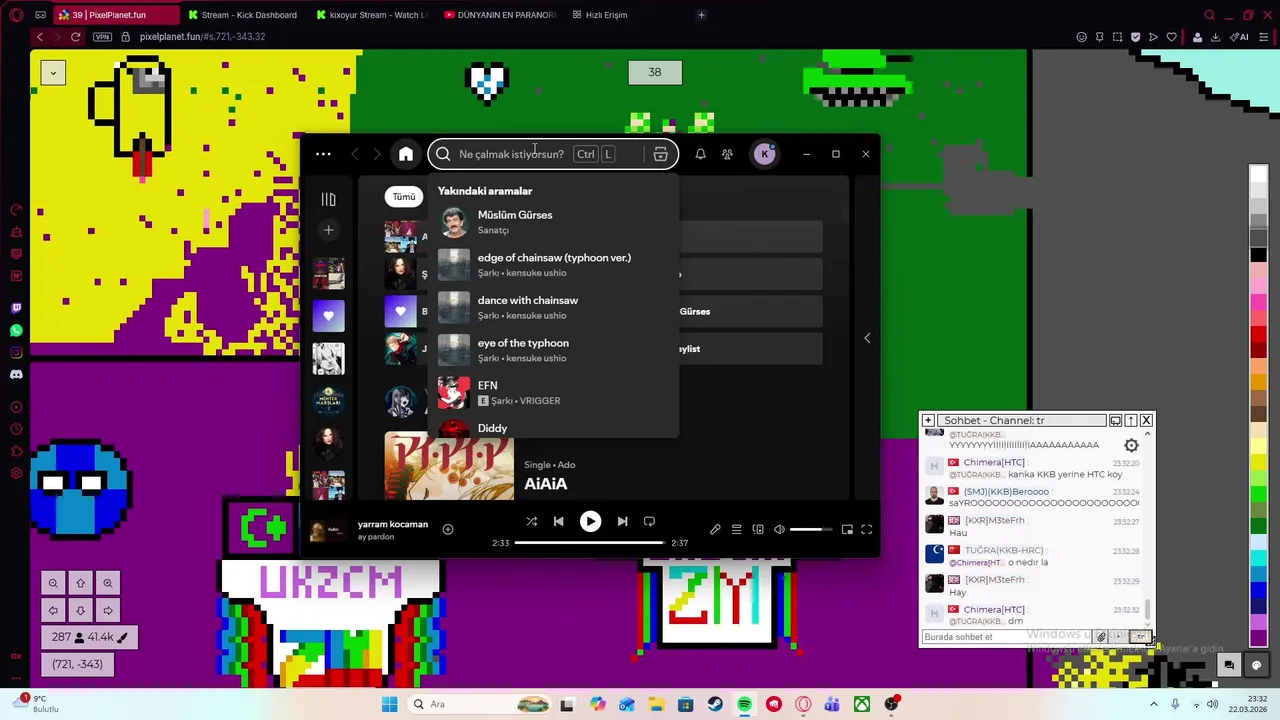Click the 287 | 41.4k pixel counter
1280x720 pixels.
tap(89, 637)
